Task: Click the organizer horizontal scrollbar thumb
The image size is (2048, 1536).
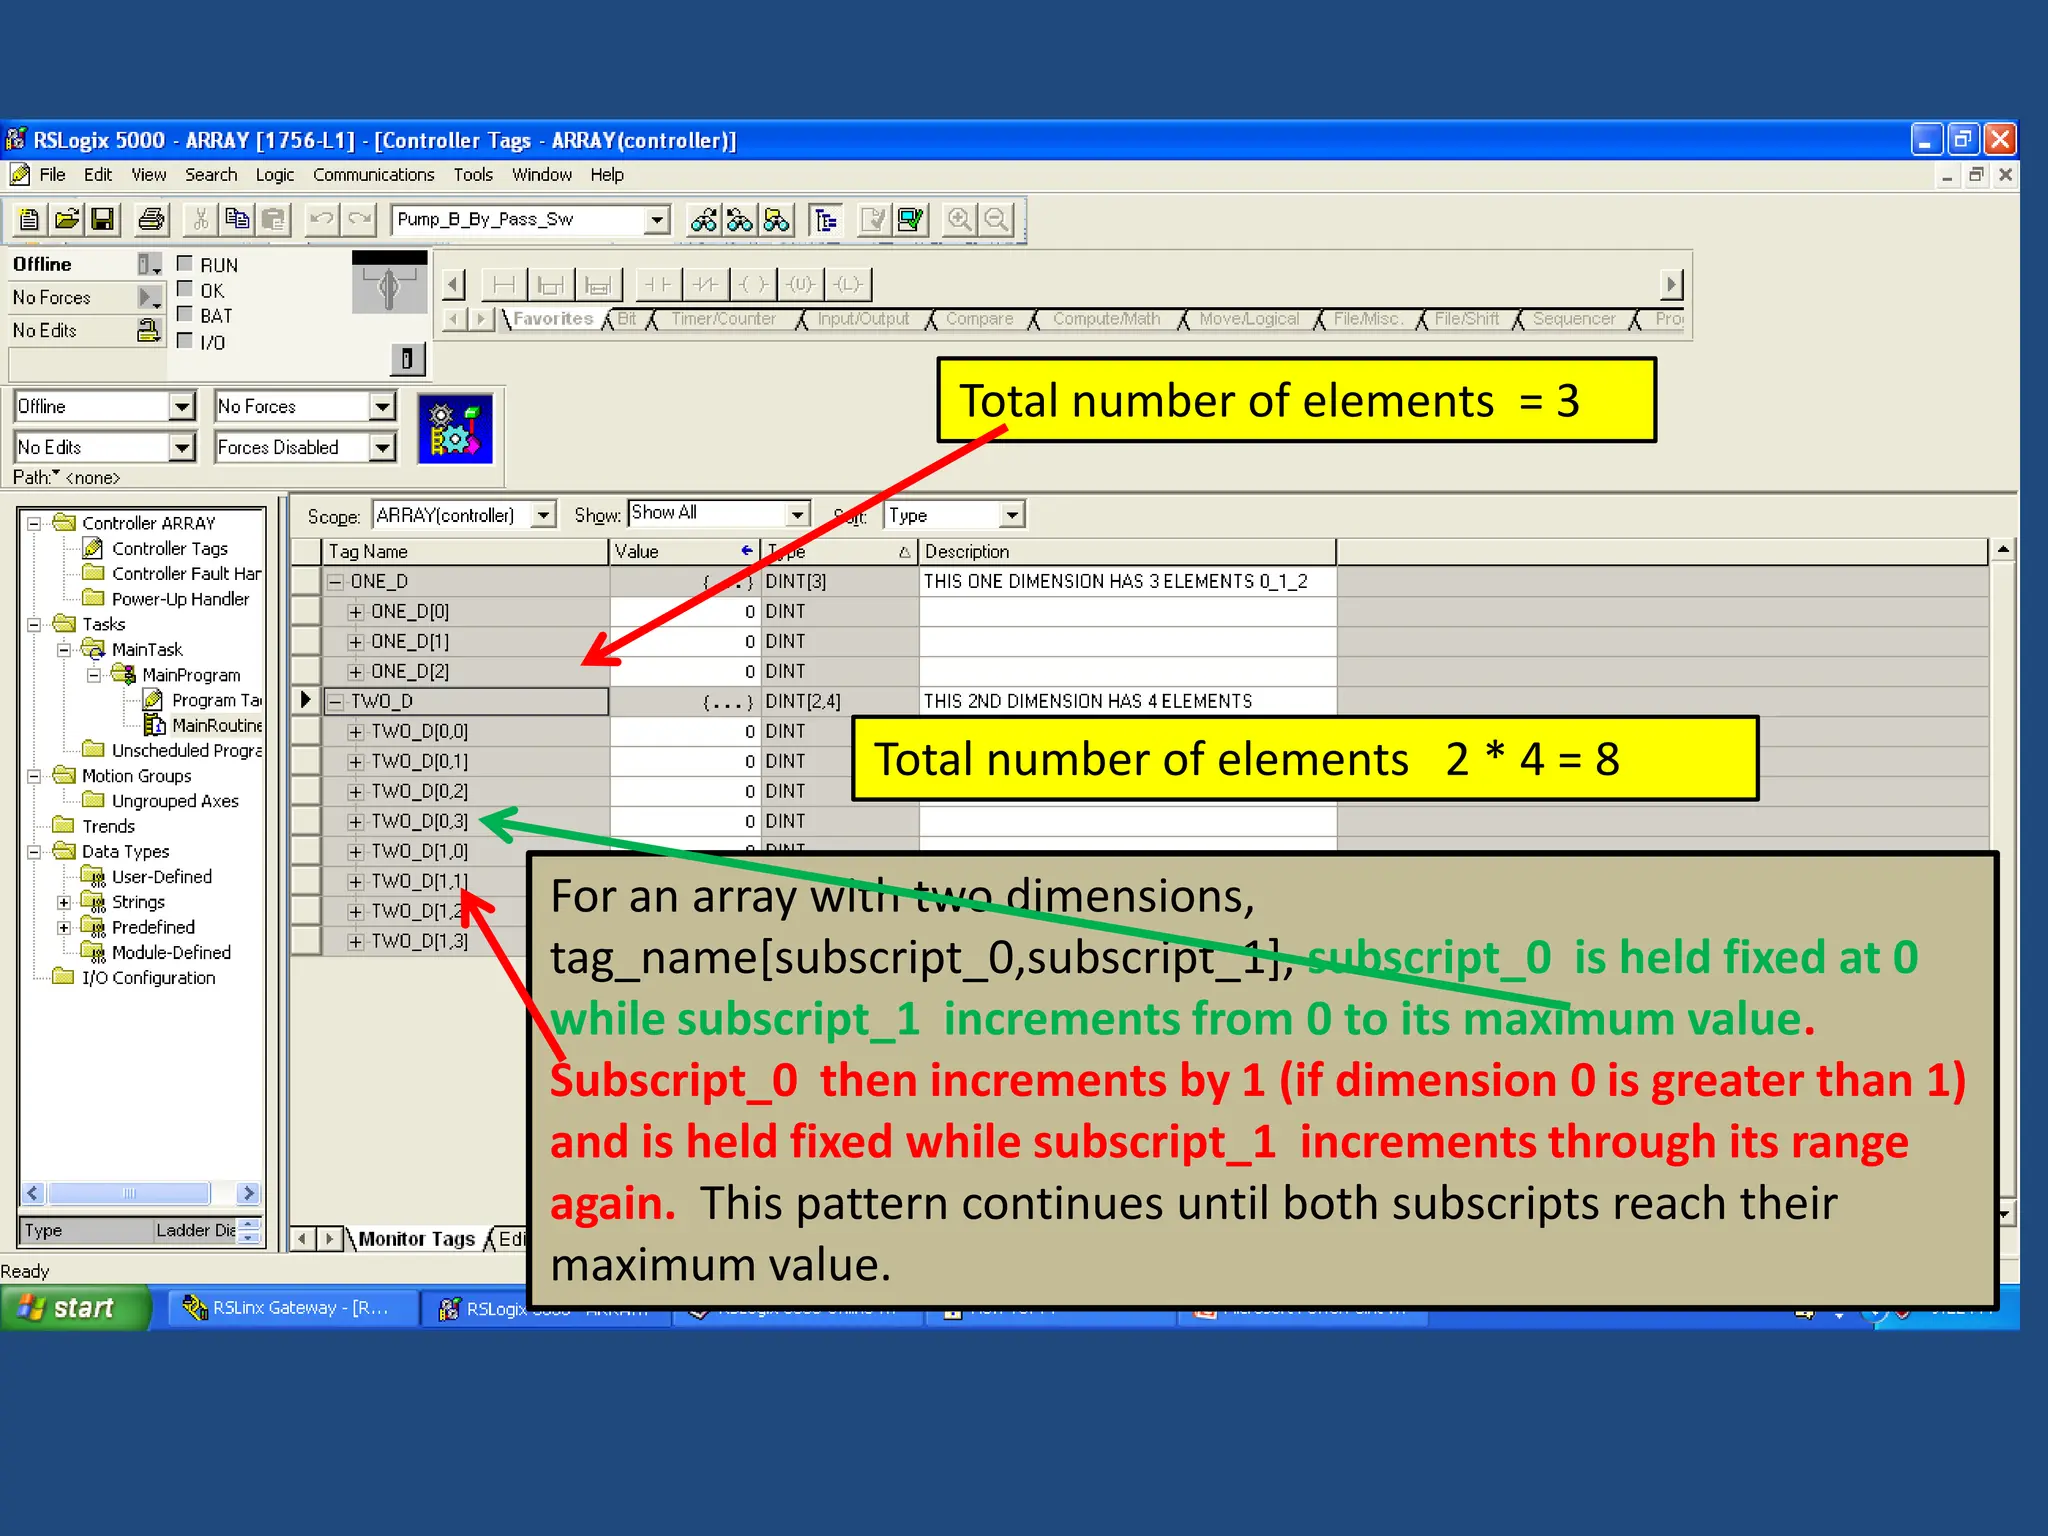Action: (x=129, y=1193)
